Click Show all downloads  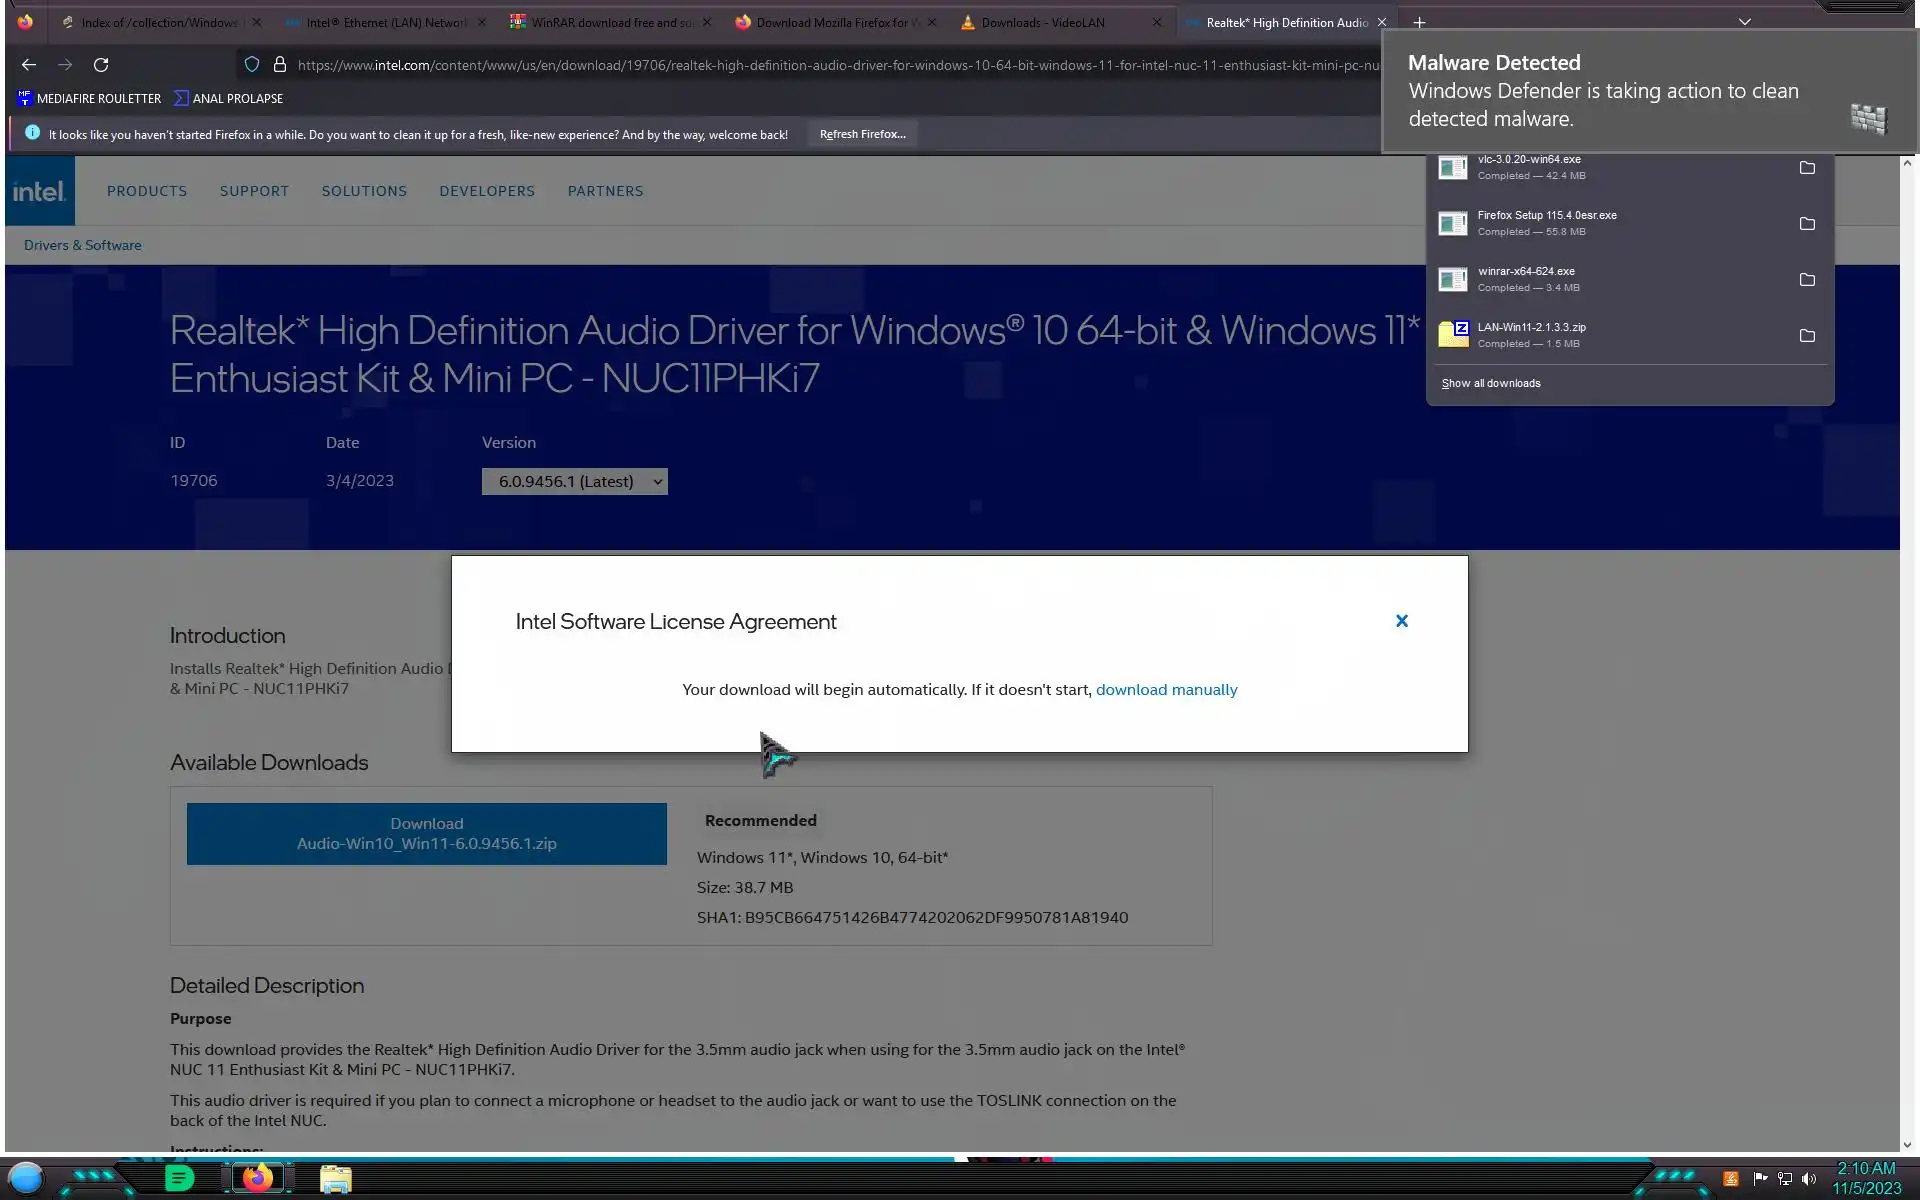[1490, 384]
